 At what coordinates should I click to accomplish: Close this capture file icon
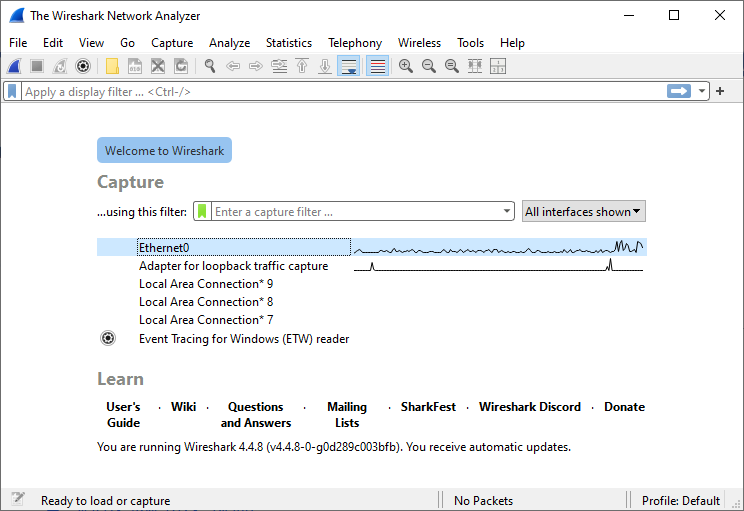158,66
